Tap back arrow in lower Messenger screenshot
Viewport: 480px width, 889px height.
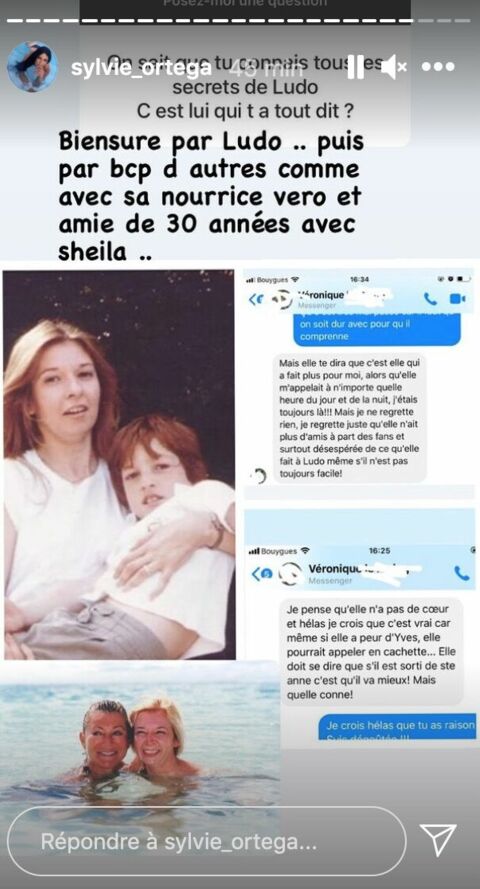261,574
